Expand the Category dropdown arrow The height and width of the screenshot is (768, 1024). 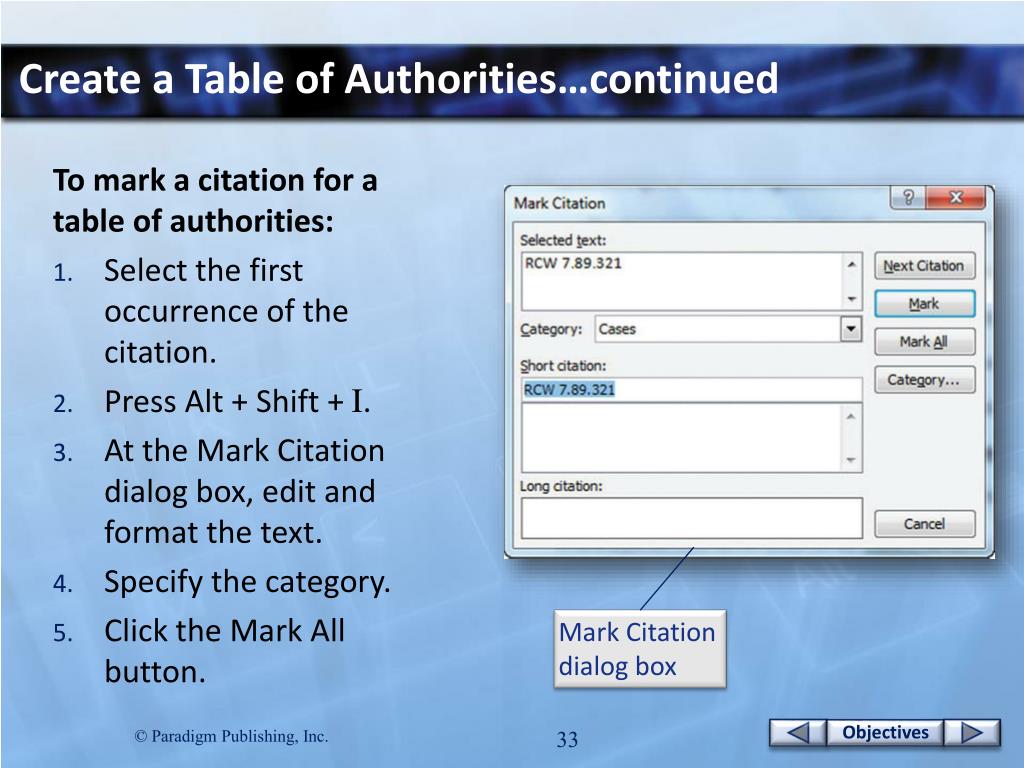tap(850, 329)
